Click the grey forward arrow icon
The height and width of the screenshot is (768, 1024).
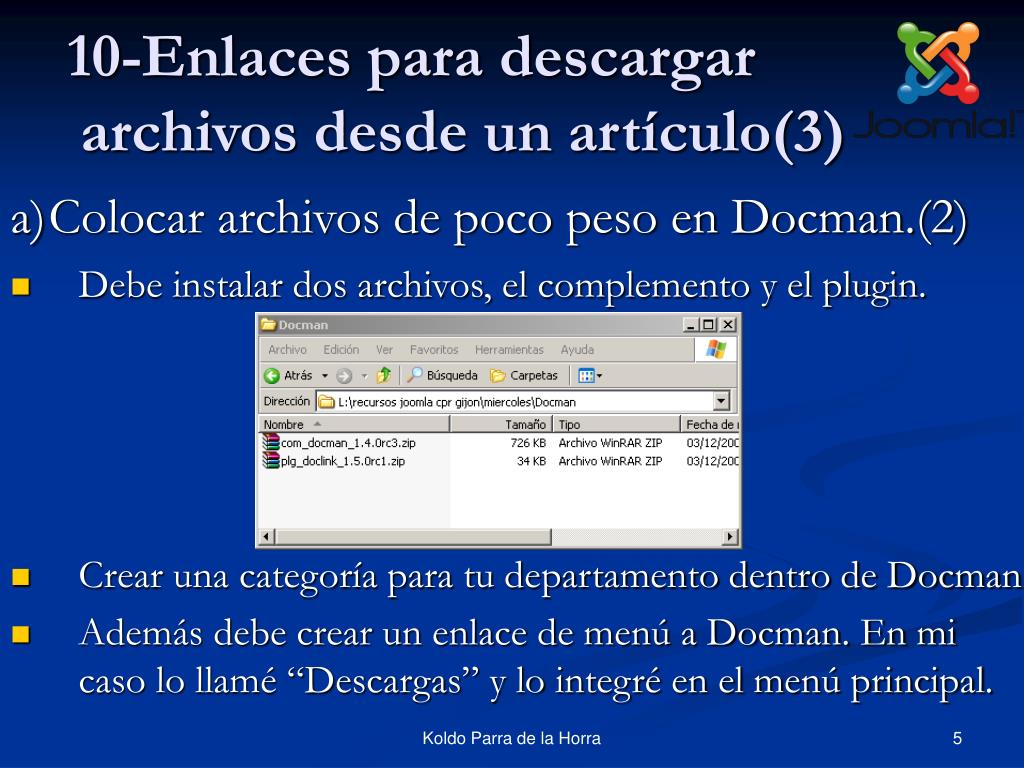point(344,376)
